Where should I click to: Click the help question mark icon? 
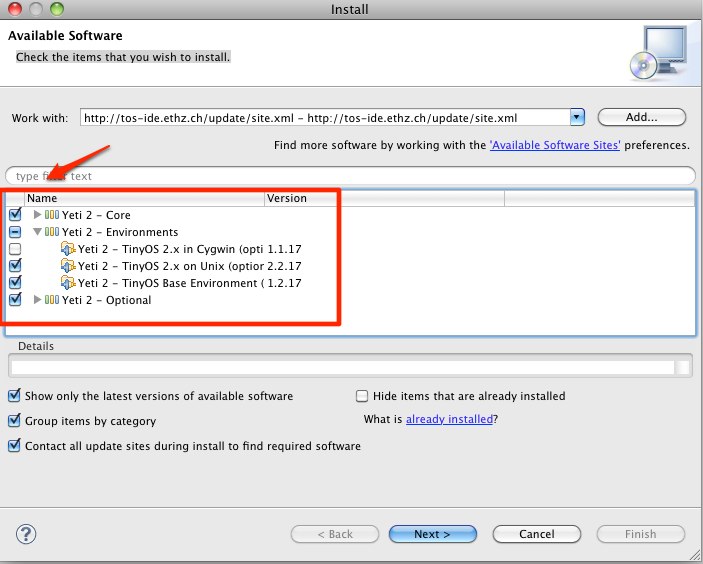tap(26, 534)
